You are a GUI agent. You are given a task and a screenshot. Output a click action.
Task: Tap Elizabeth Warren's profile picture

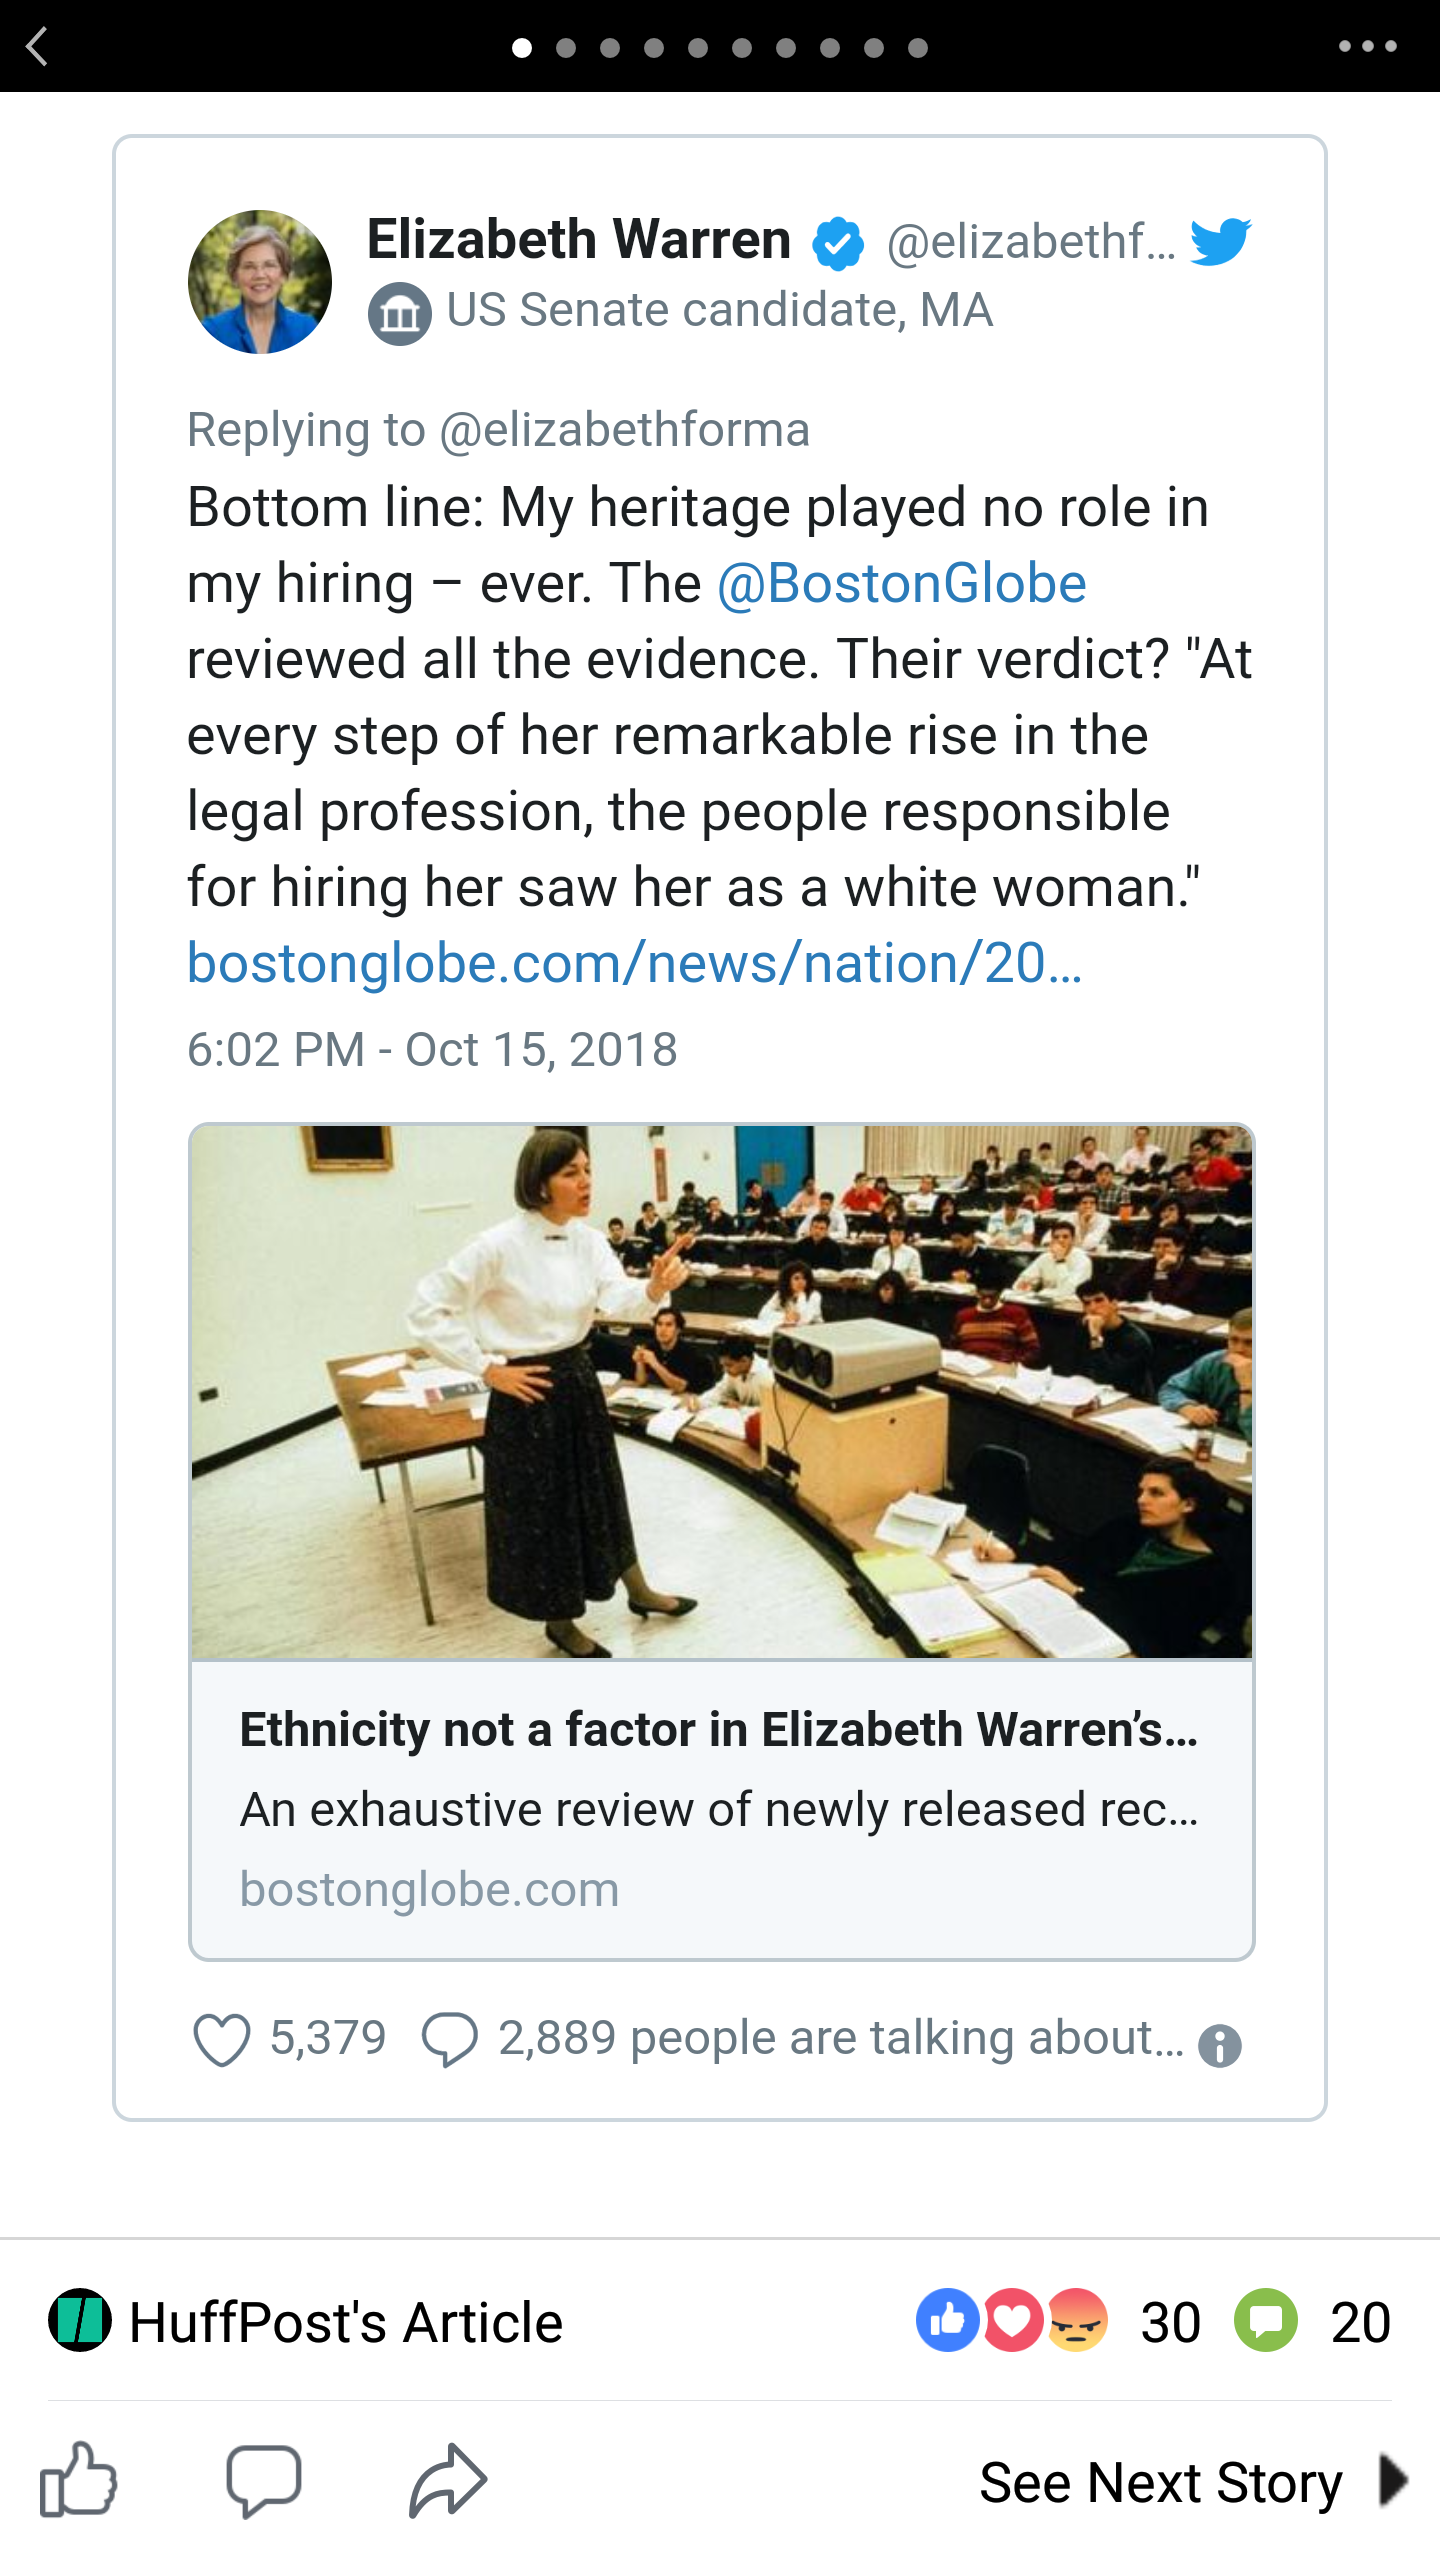pos(260,282)
